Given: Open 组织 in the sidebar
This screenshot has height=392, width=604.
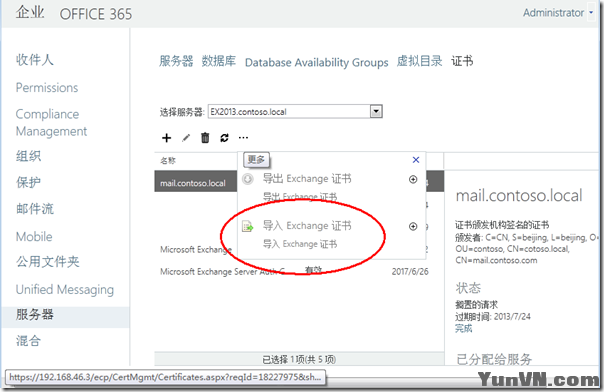Looking at the screenshot, I should 29,156.
